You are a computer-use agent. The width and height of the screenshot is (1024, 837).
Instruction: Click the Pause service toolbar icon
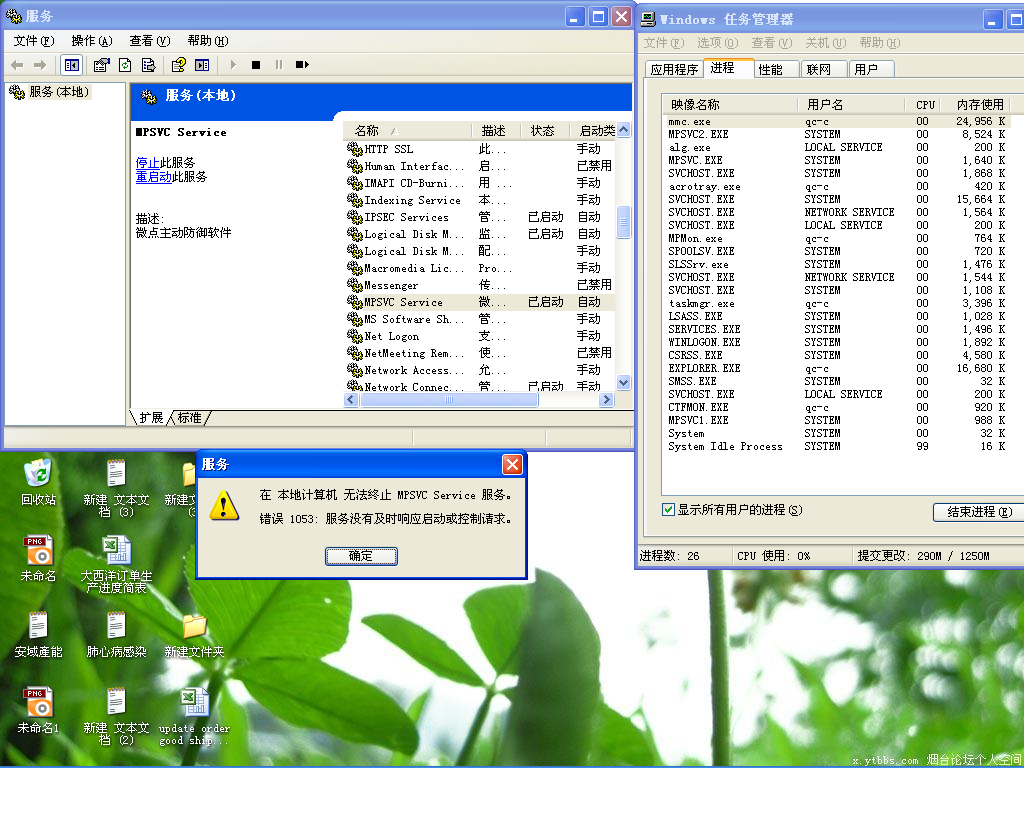279,65
